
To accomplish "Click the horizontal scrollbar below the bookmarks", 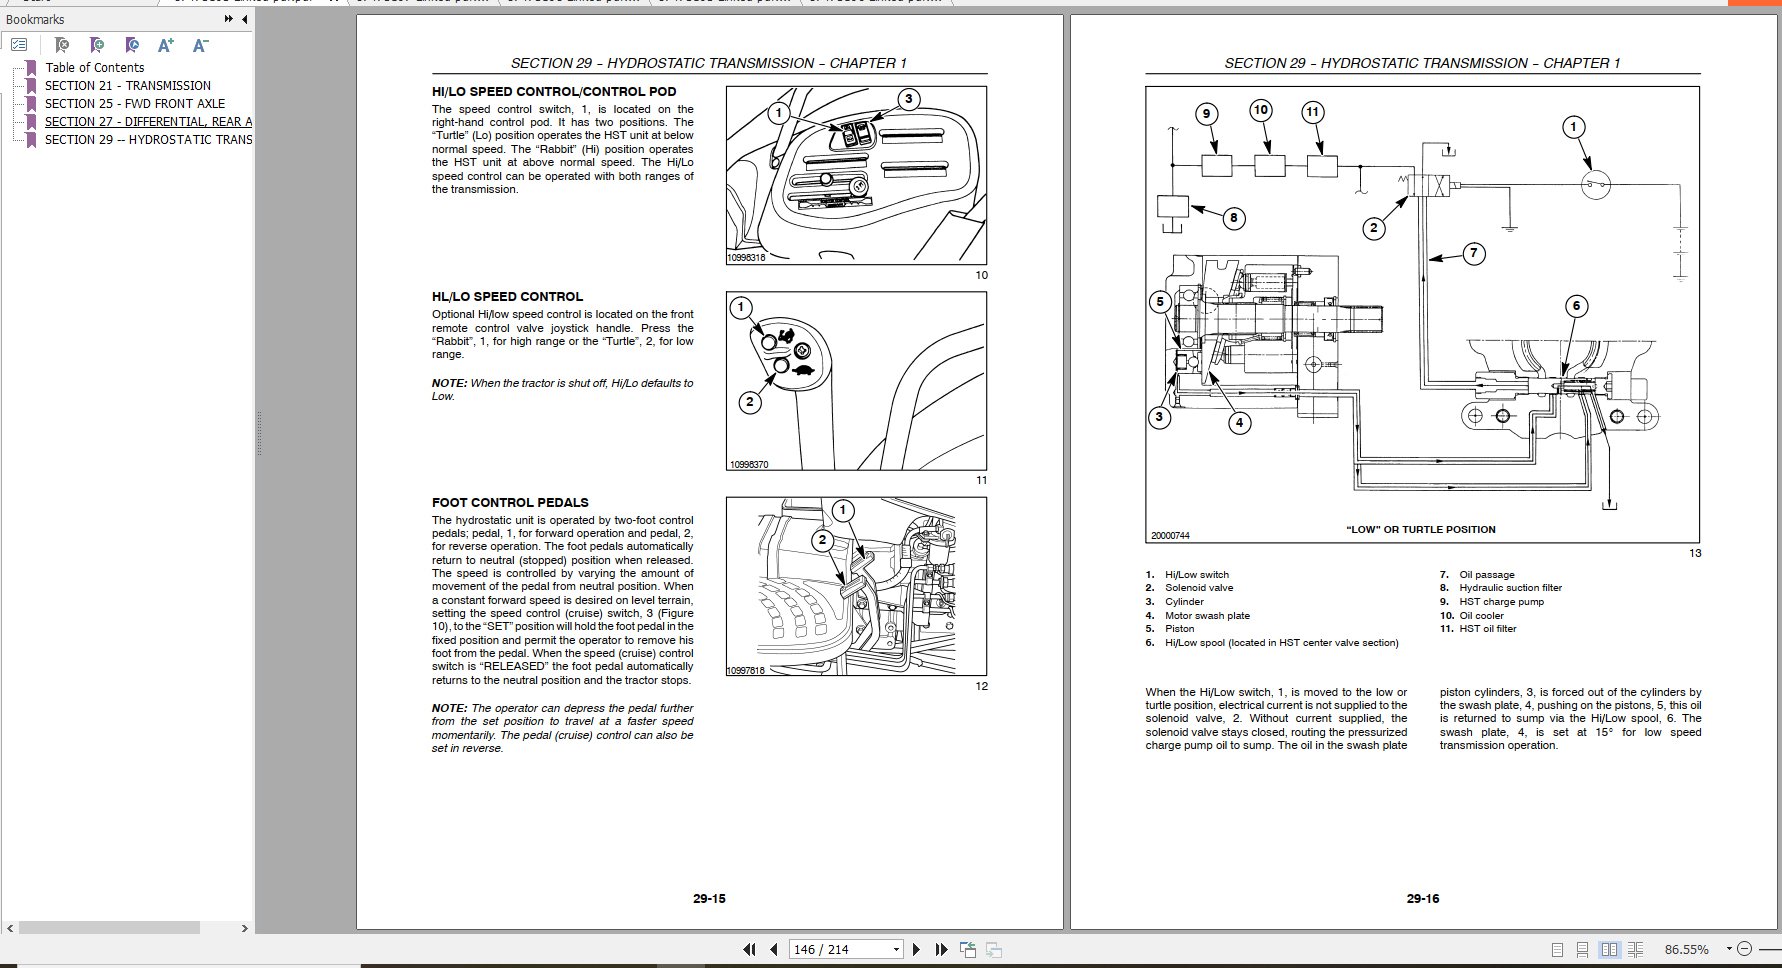I will (x=110, y=928).
